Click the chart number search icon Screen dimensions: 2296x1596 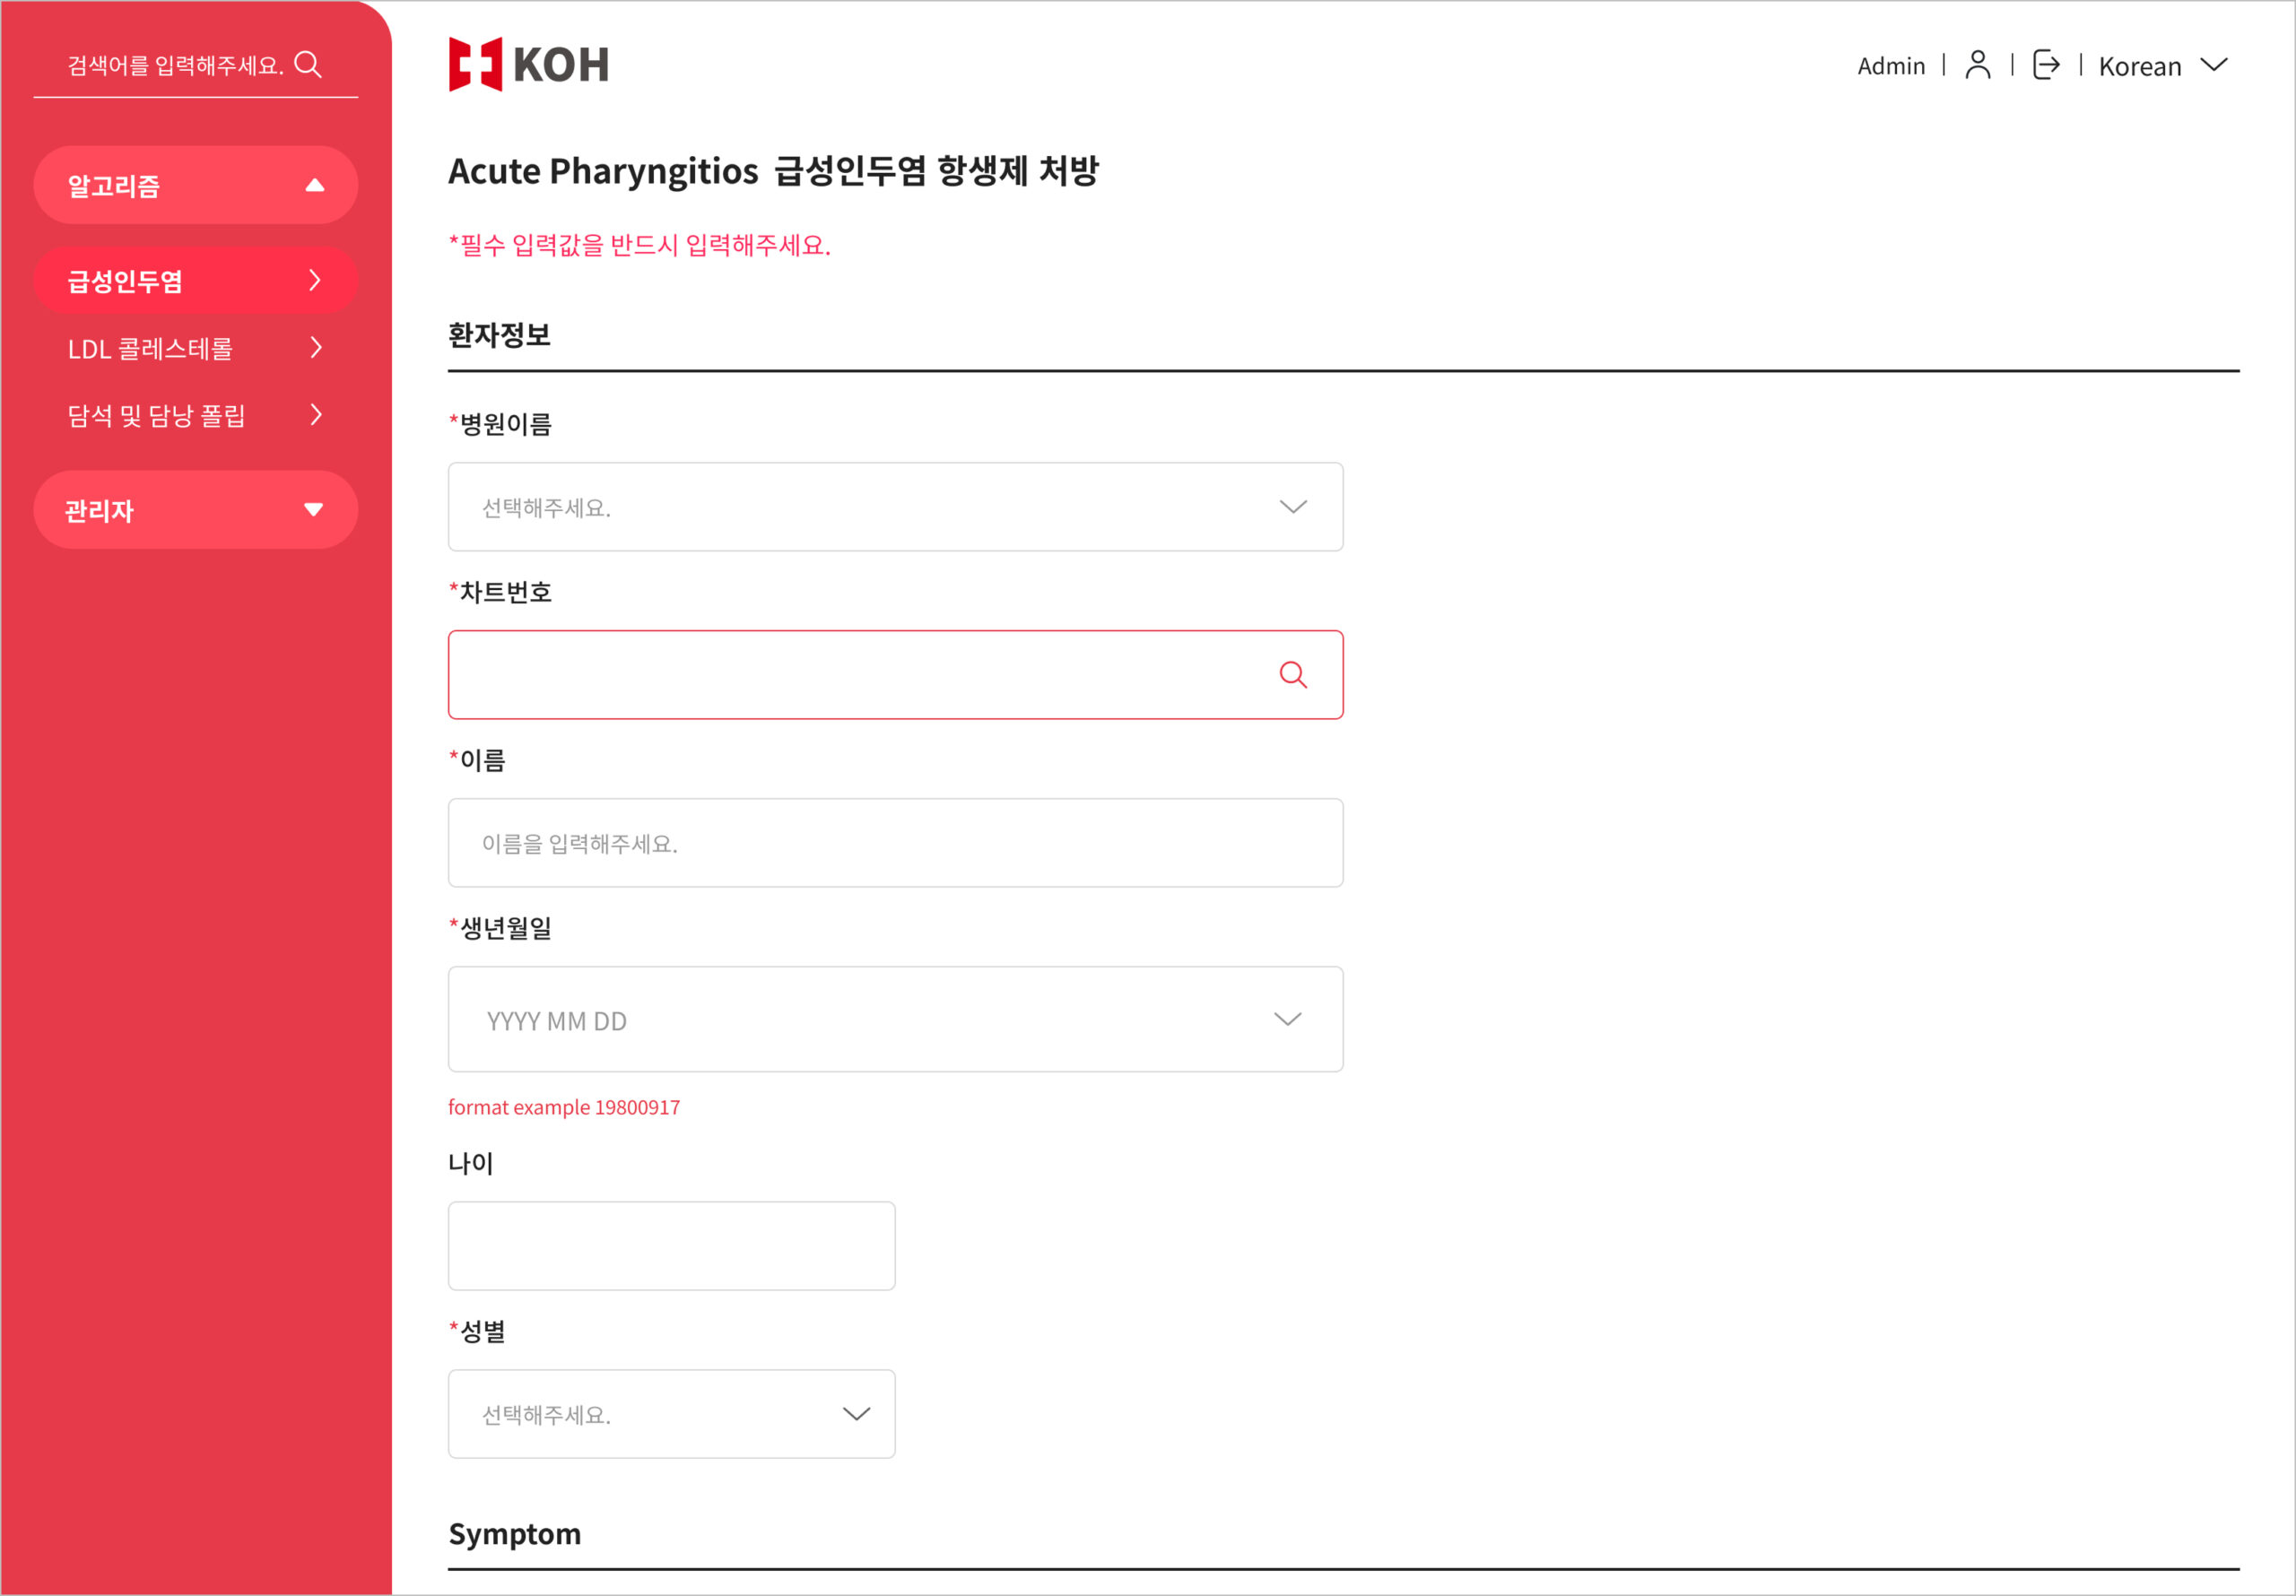click(1292, 675)
